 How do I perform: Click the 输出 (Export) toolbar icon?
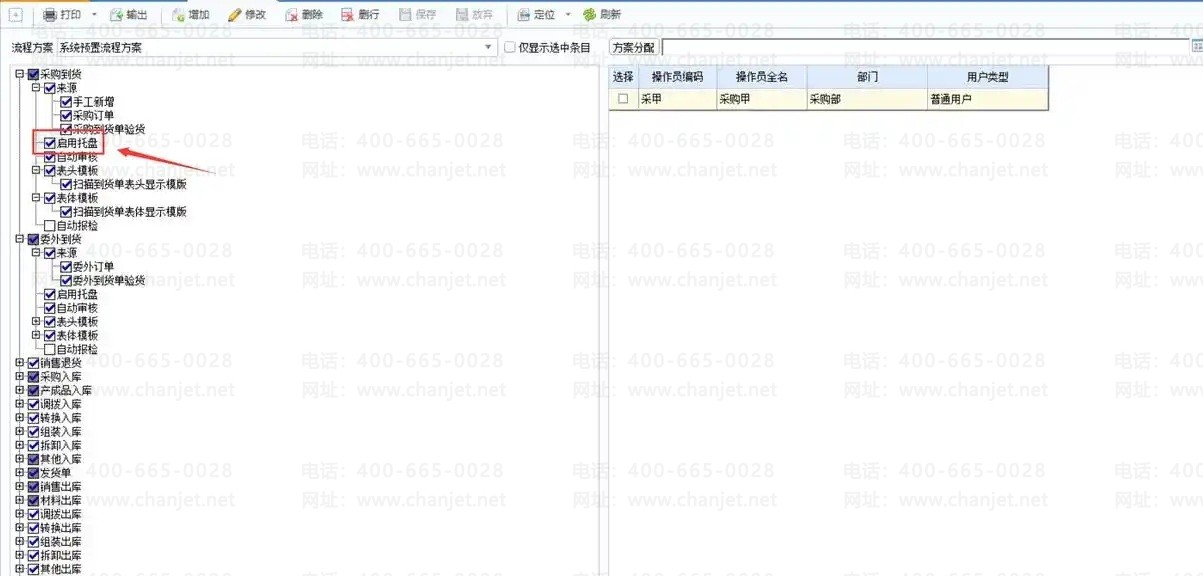pyautogui.click(x=116, y=15)
